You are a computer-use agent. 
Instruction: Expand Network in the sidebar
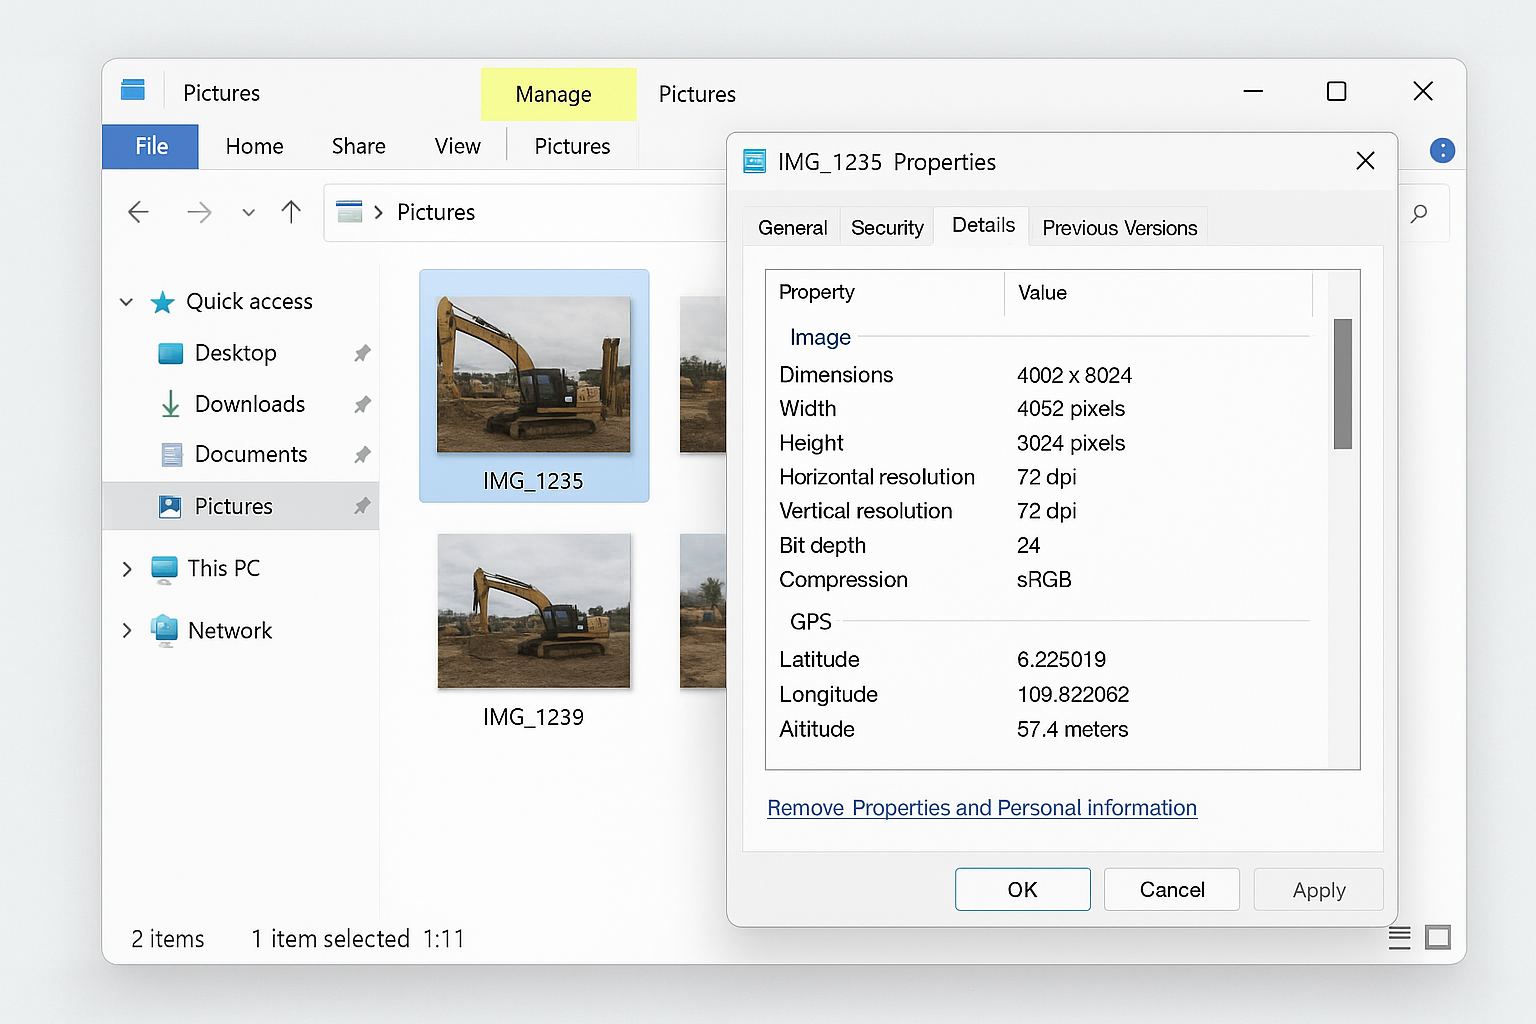(x=126, y=630)
